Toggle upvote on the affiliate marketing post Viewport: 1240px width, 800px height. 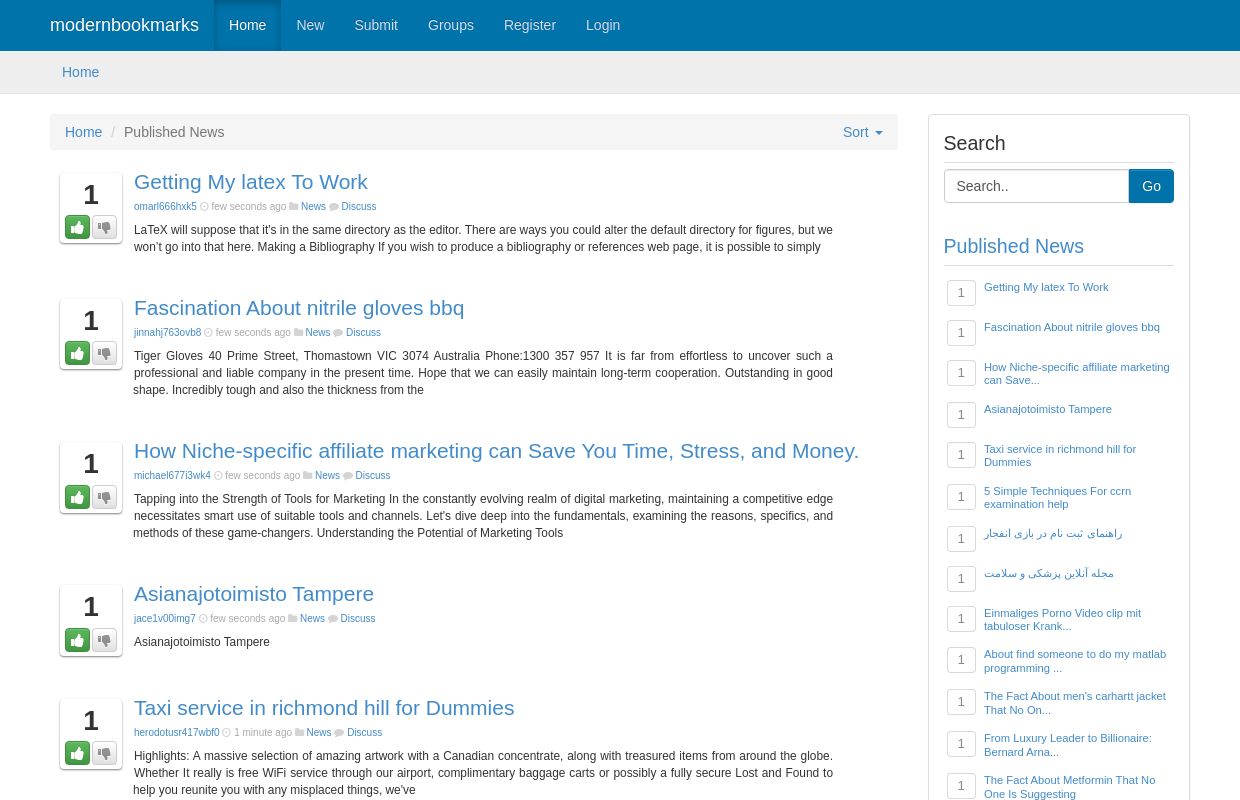(77, 497)
